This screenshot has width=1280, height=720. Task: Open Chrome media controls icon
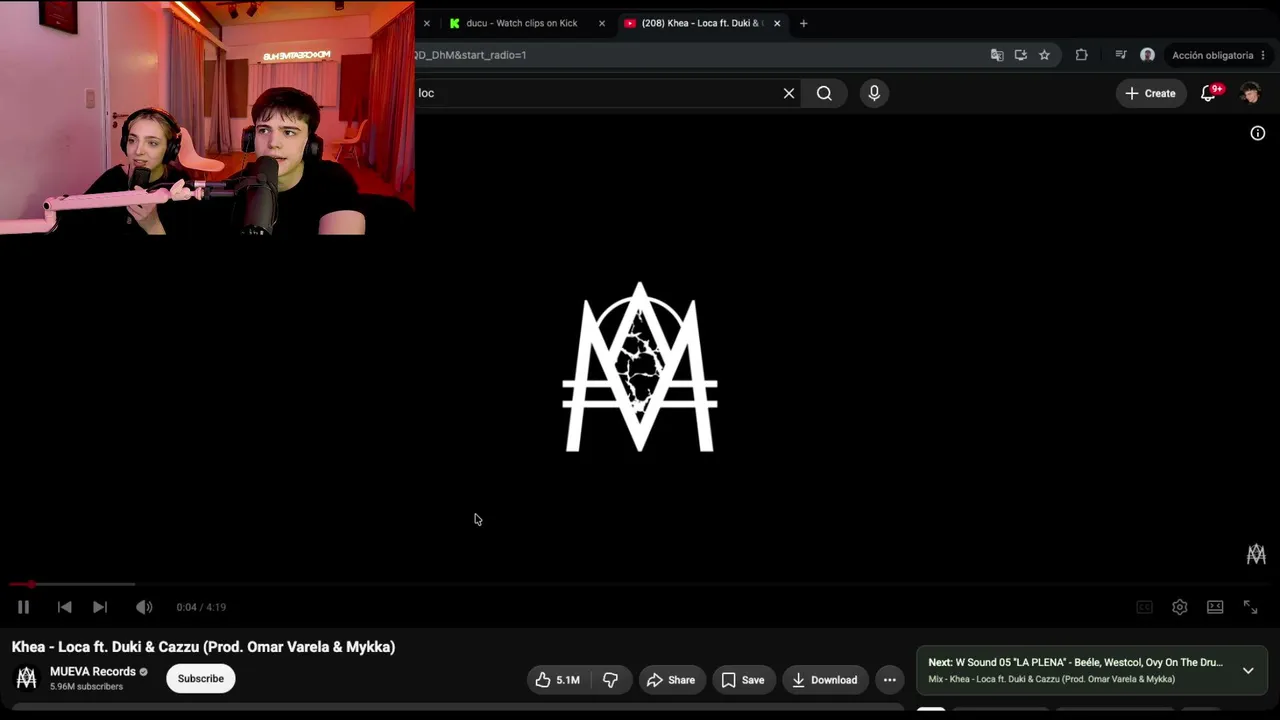click(x=1121, y=55)
